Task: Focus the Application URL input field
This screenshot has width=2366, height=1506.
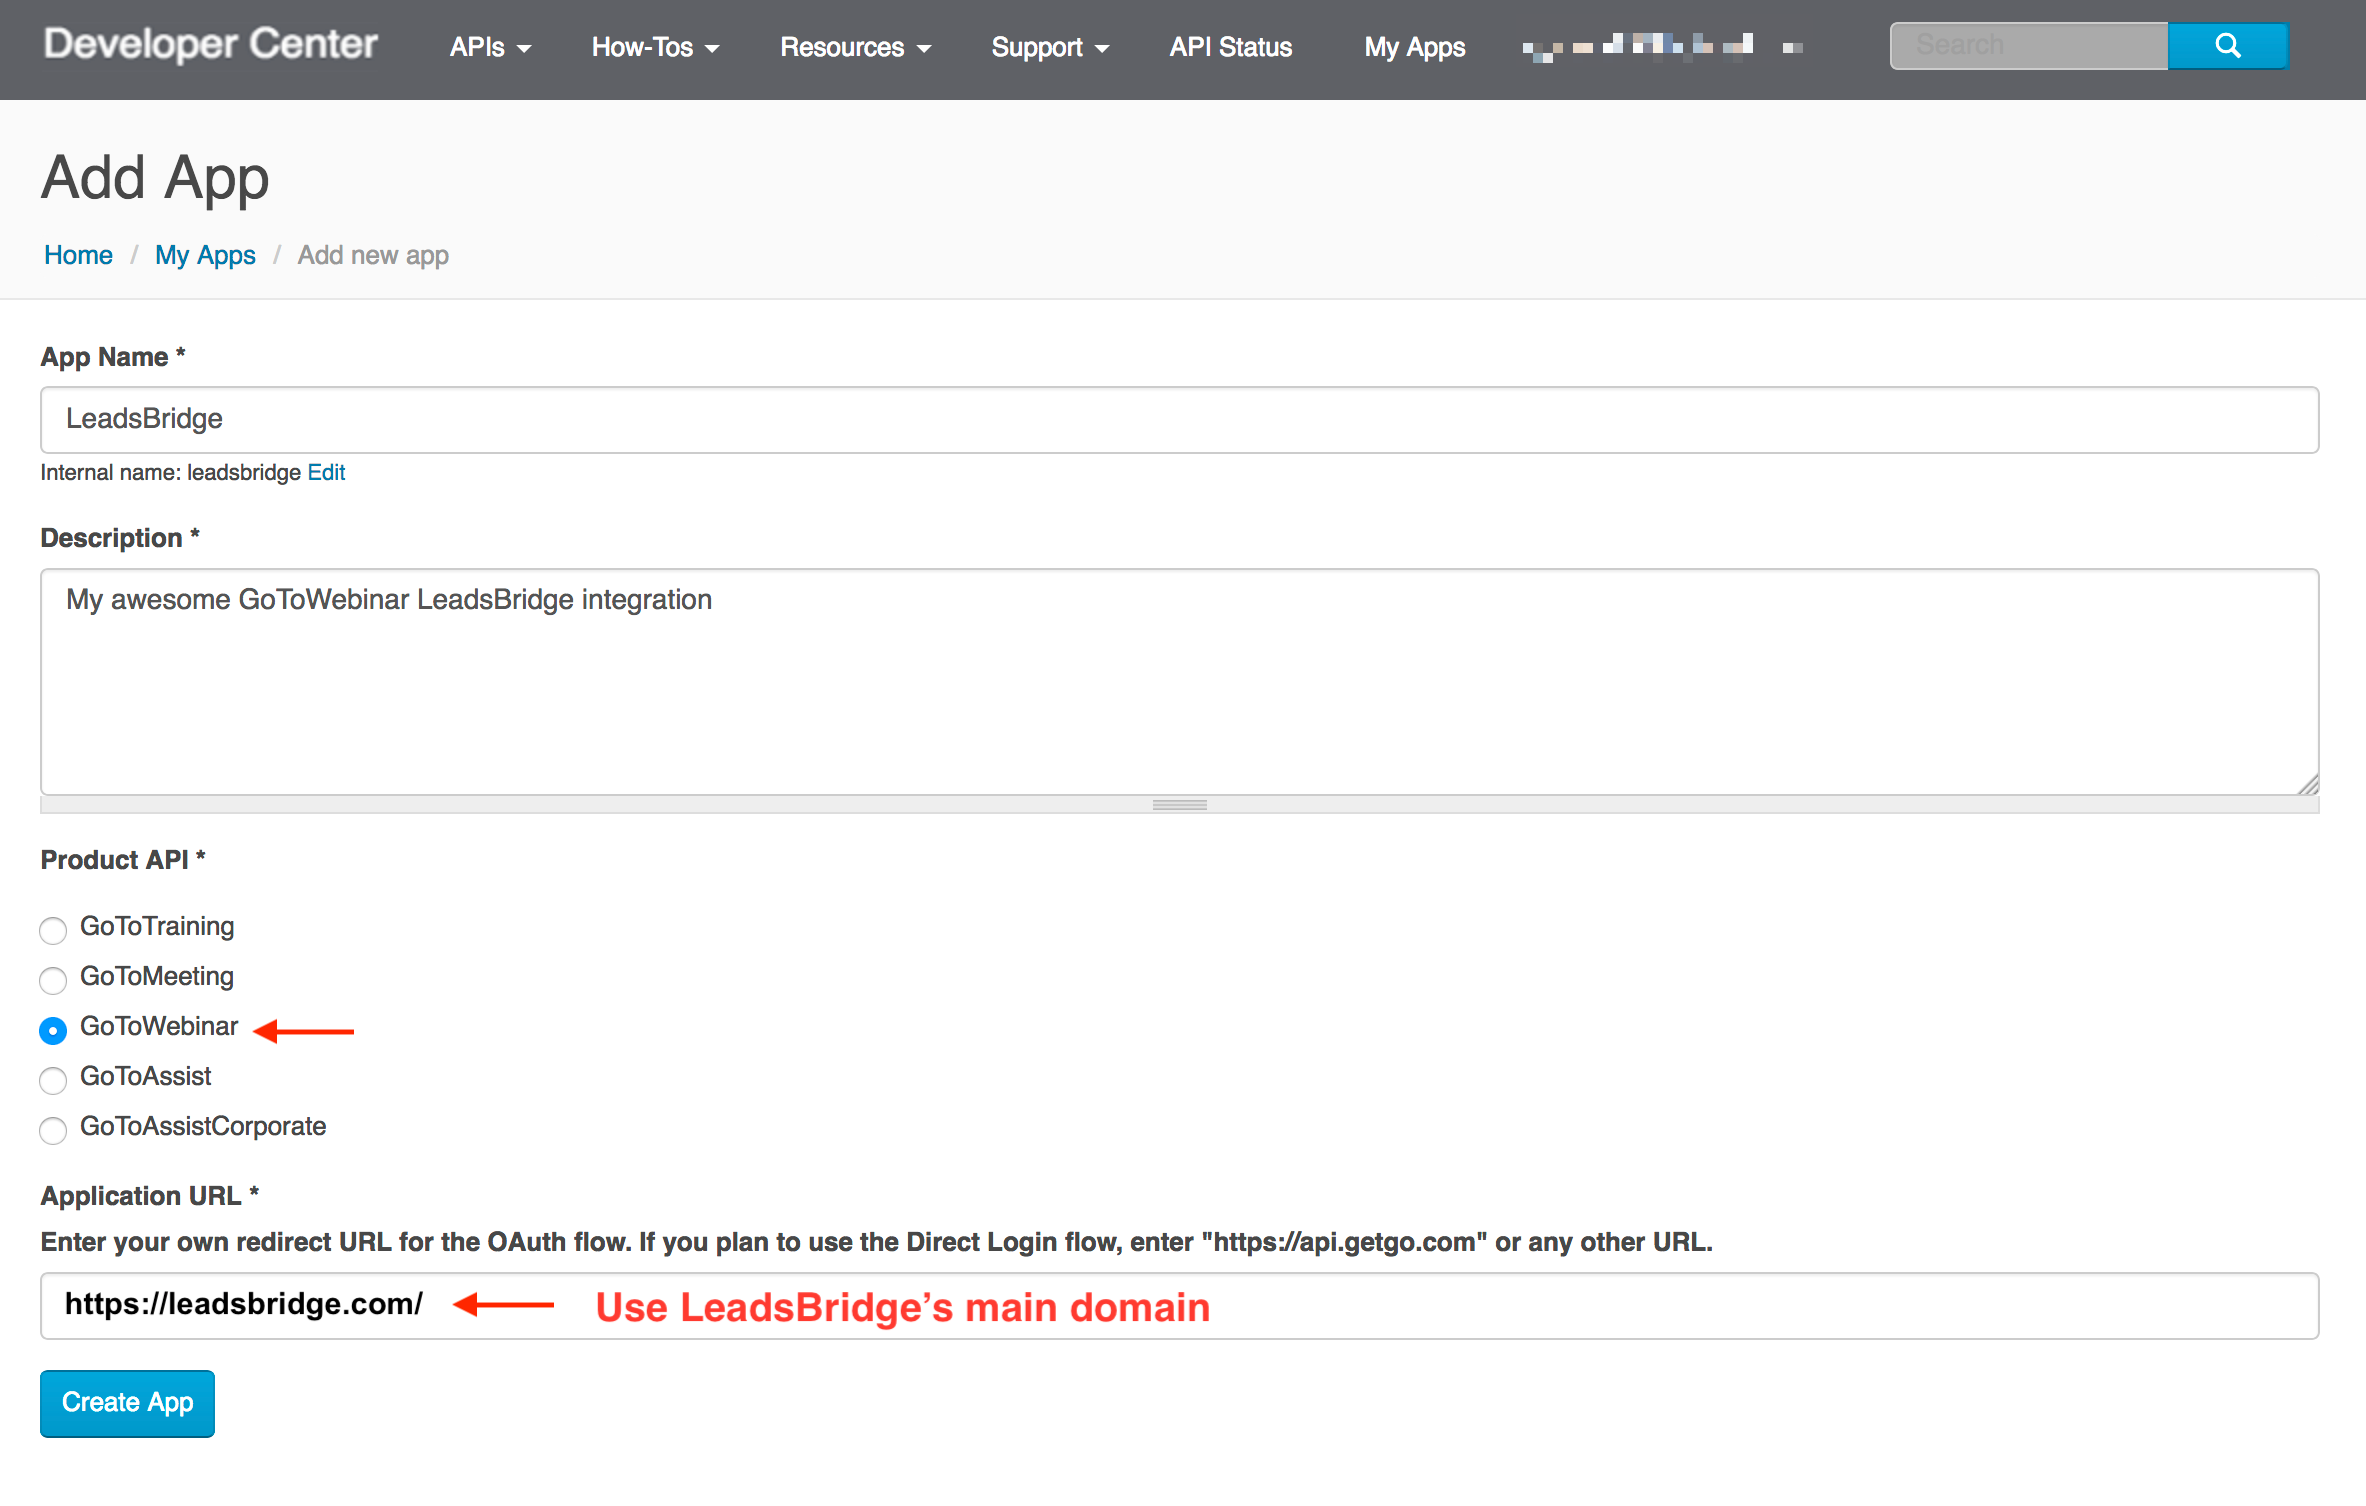Action: [1179, 1306]
